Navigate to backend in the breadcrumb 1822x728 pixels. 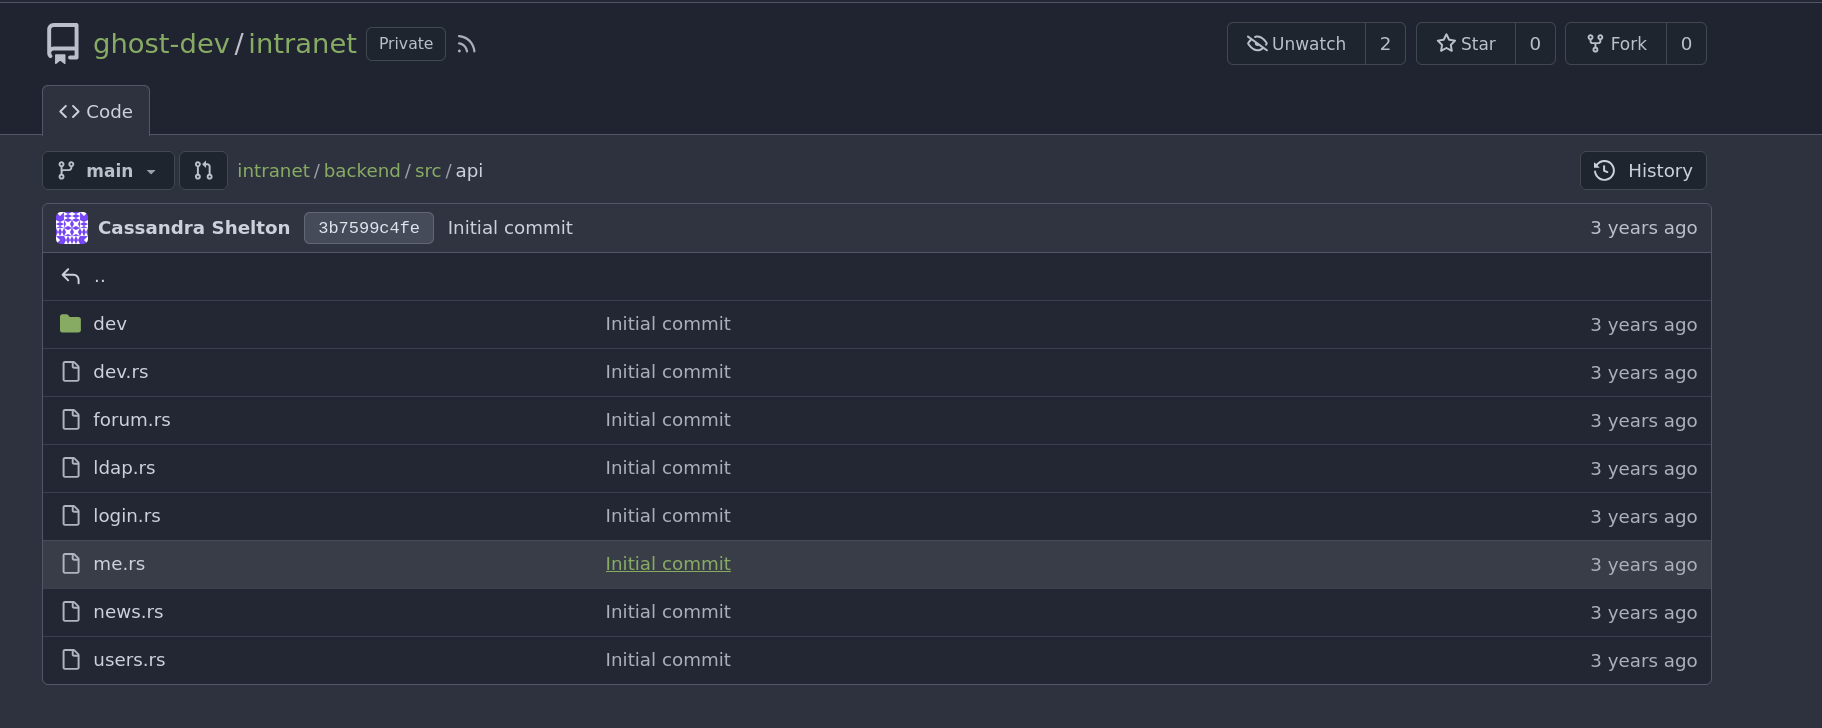click(x=362, y=171)
